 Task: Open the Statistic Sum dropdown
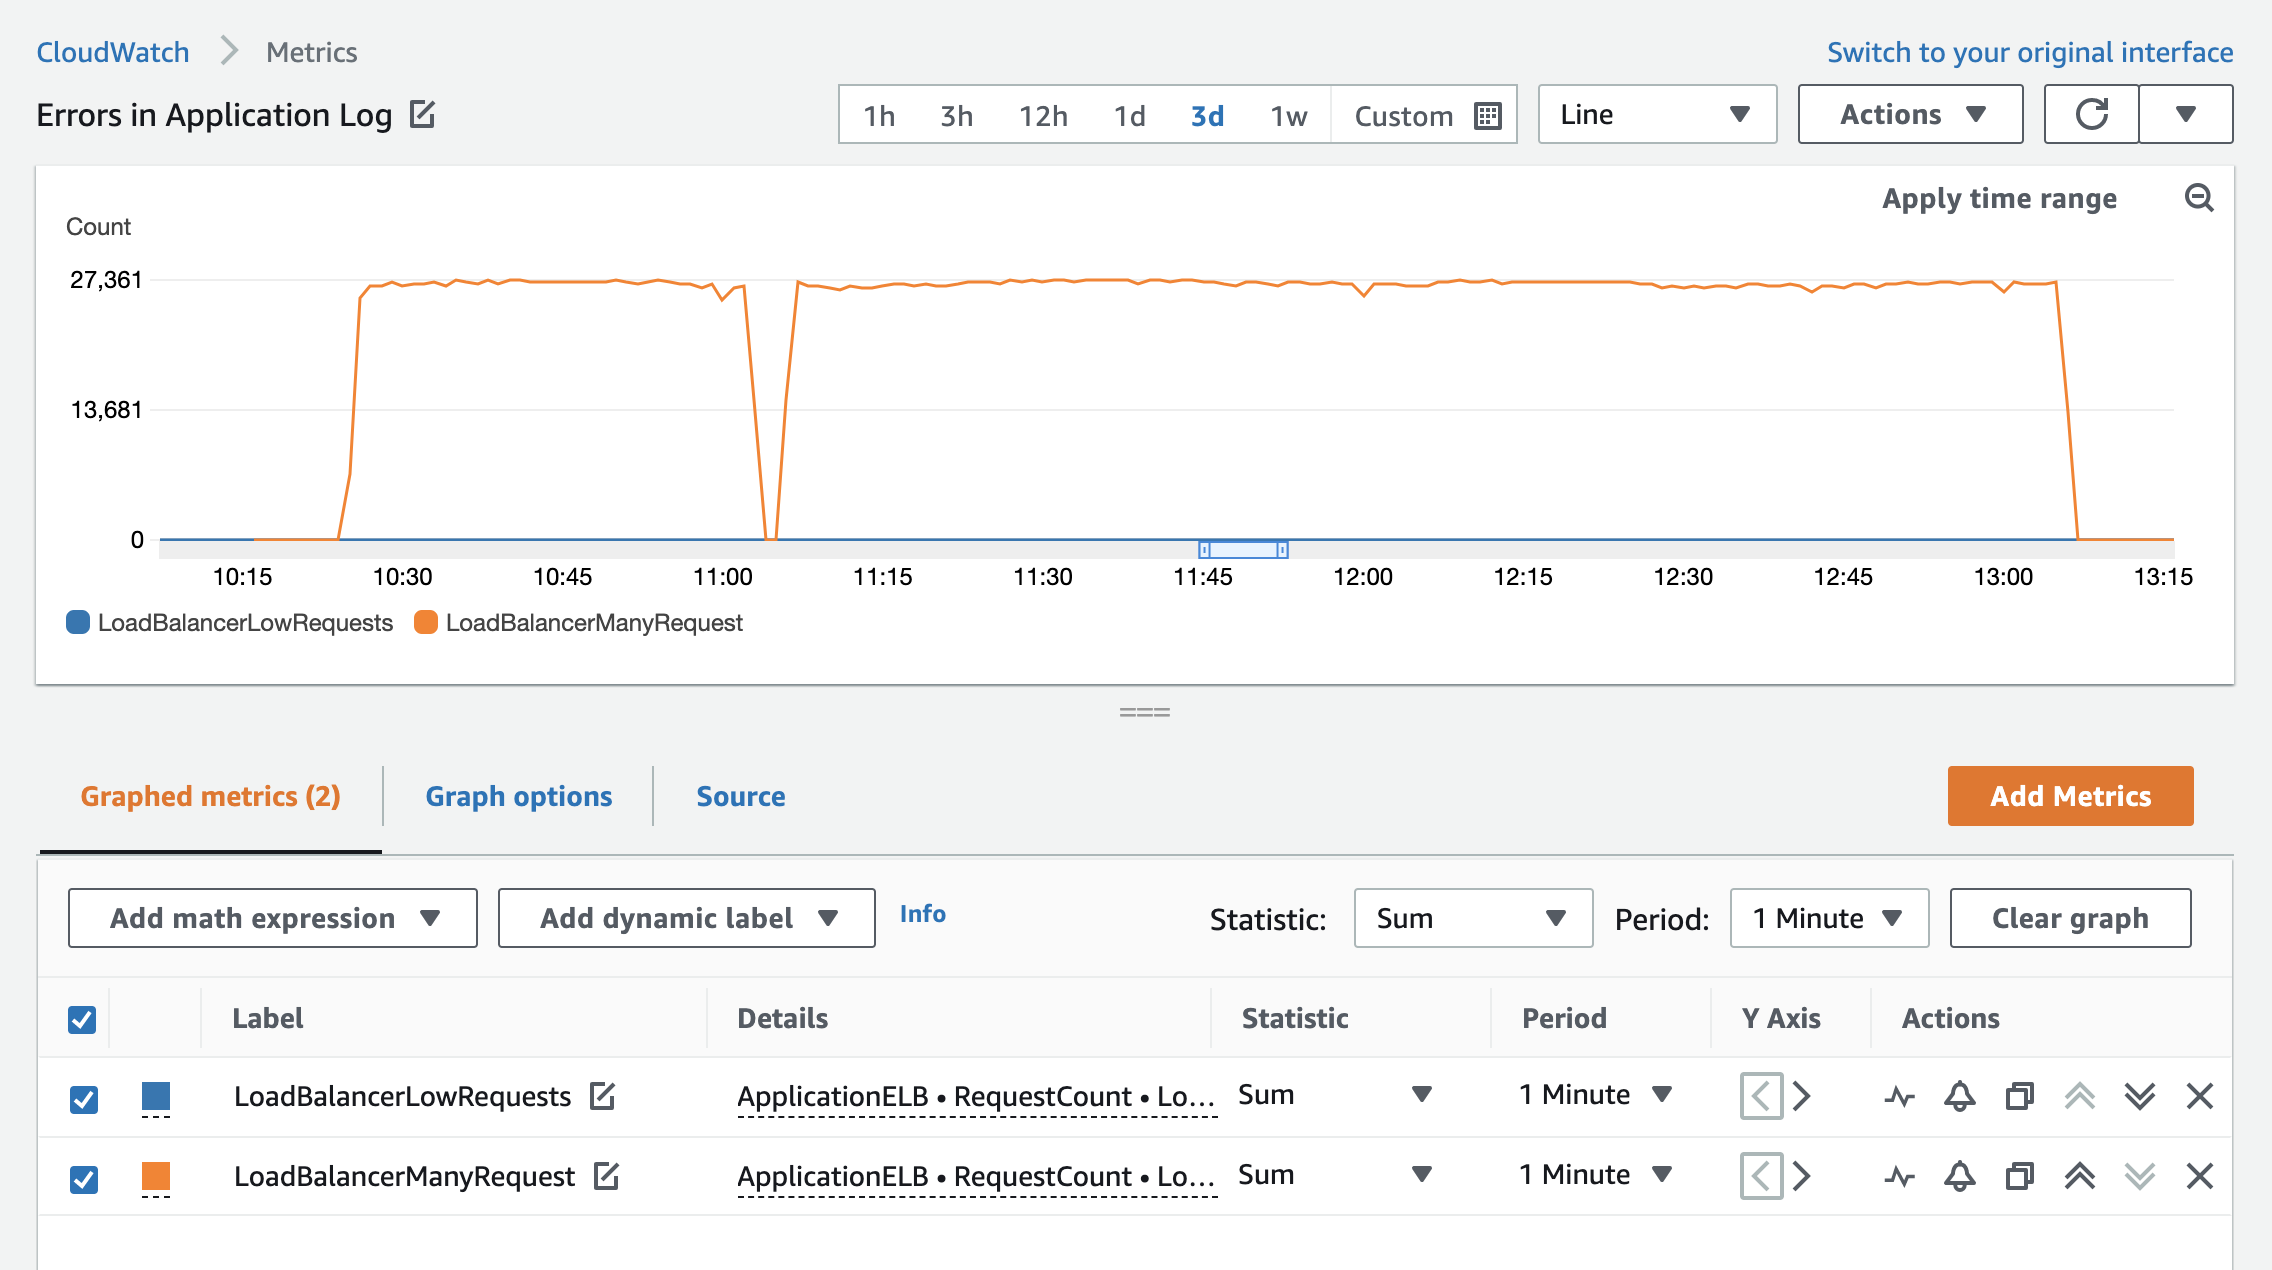(x=1472, y=918)
